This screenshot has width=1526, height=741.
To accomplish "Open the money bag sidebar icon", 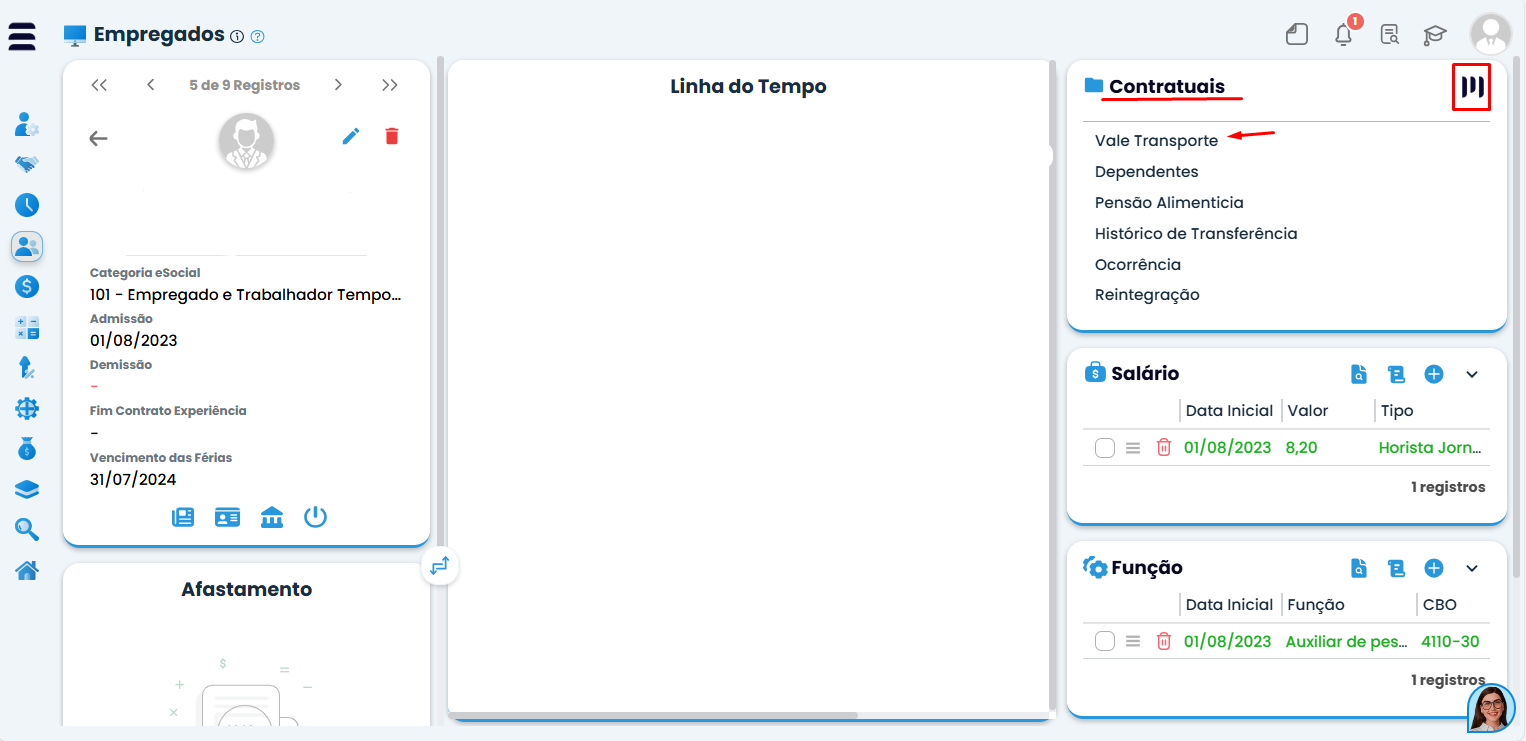I will coord(27,449).
